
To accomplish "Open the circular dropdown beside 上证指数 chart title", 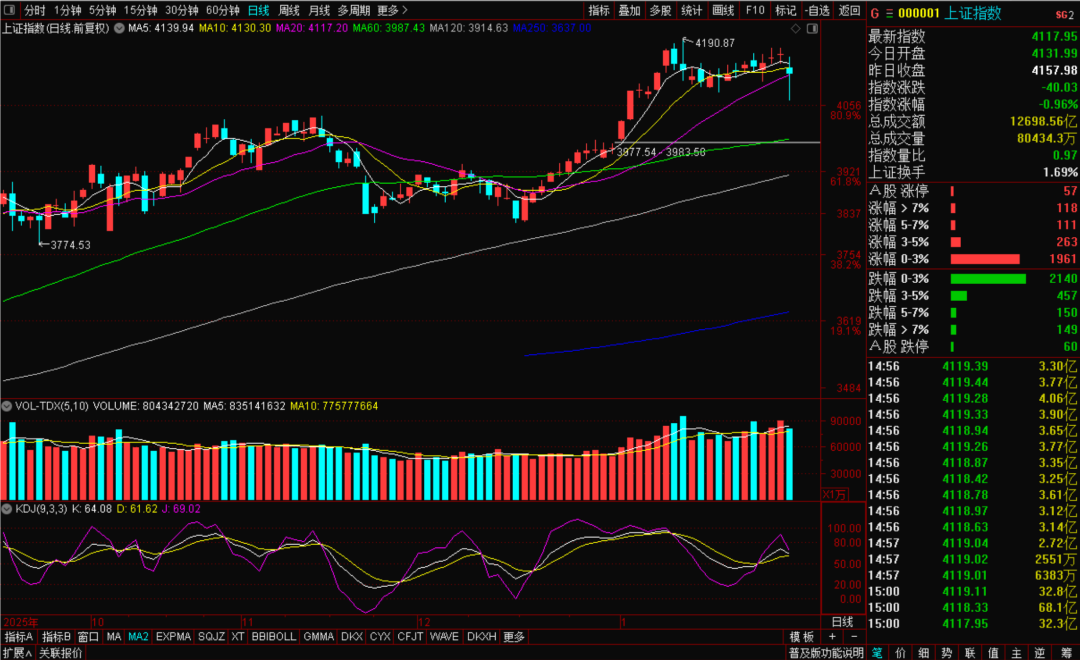I will coord(120,28).
